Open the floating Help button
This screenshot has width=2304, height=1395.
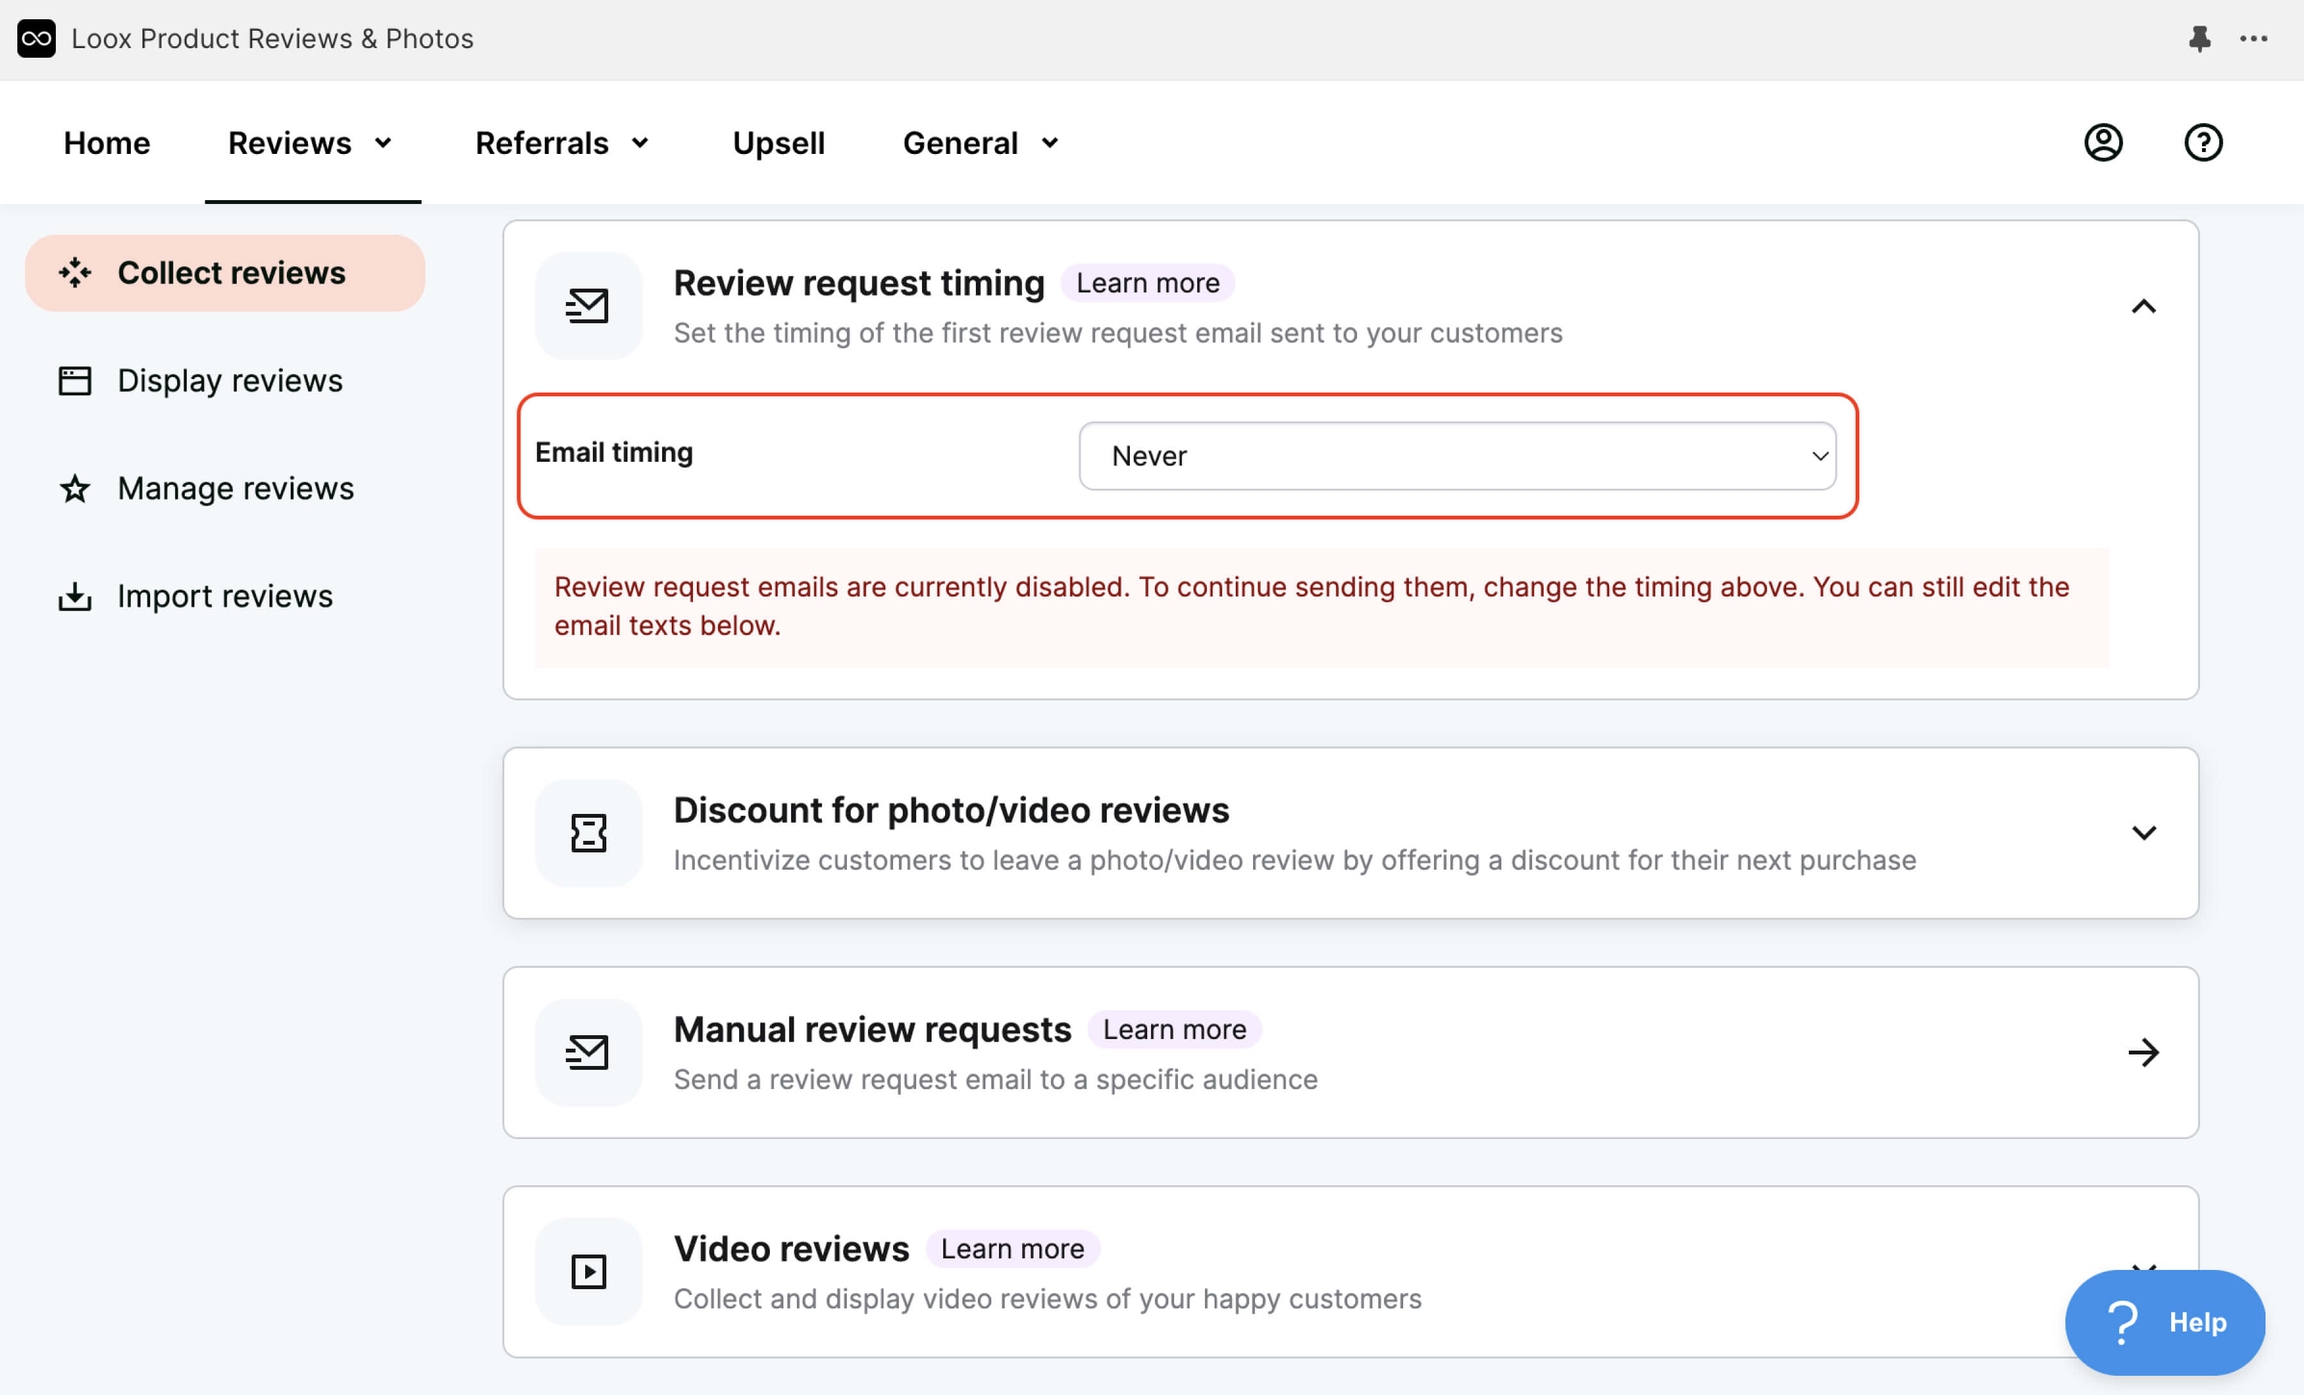coord(2164,1321)
